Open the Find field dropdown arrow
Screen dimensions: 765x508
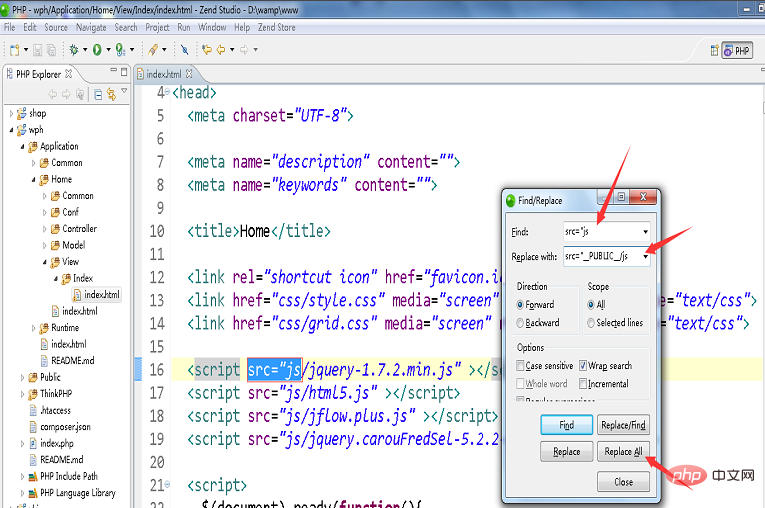(645, 232)
